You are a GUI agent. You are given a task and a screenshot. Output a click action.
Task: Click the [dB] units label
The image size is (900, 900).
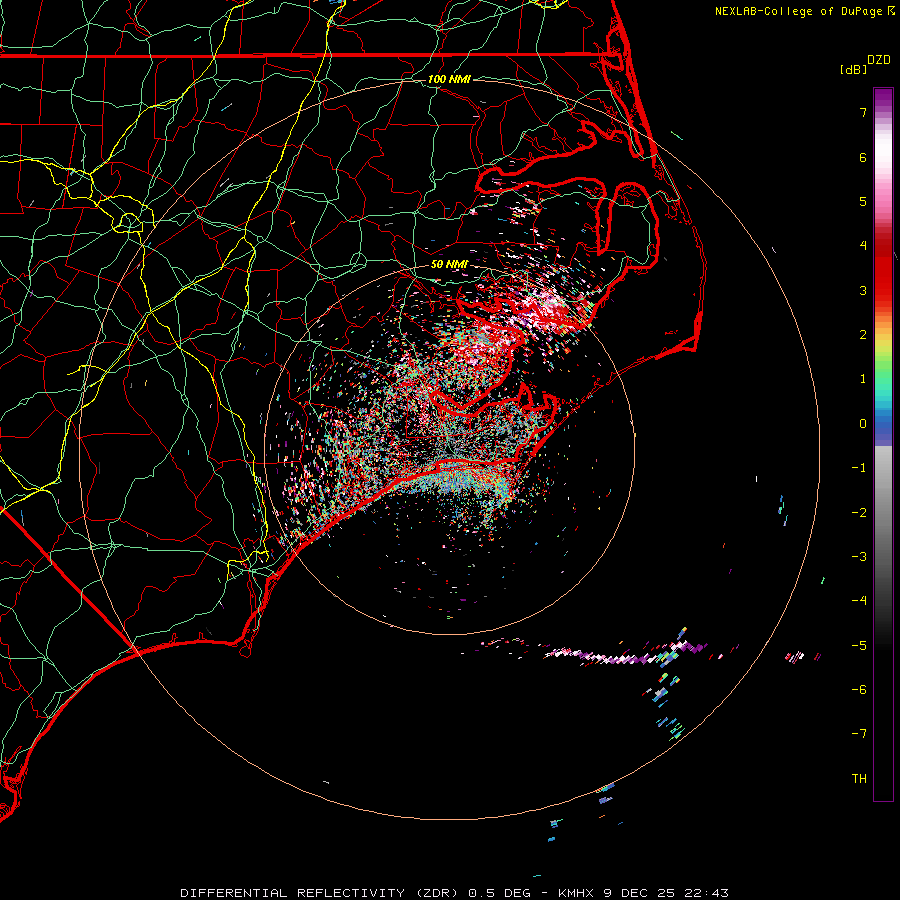pyautogui.click(x=854, y=69)
